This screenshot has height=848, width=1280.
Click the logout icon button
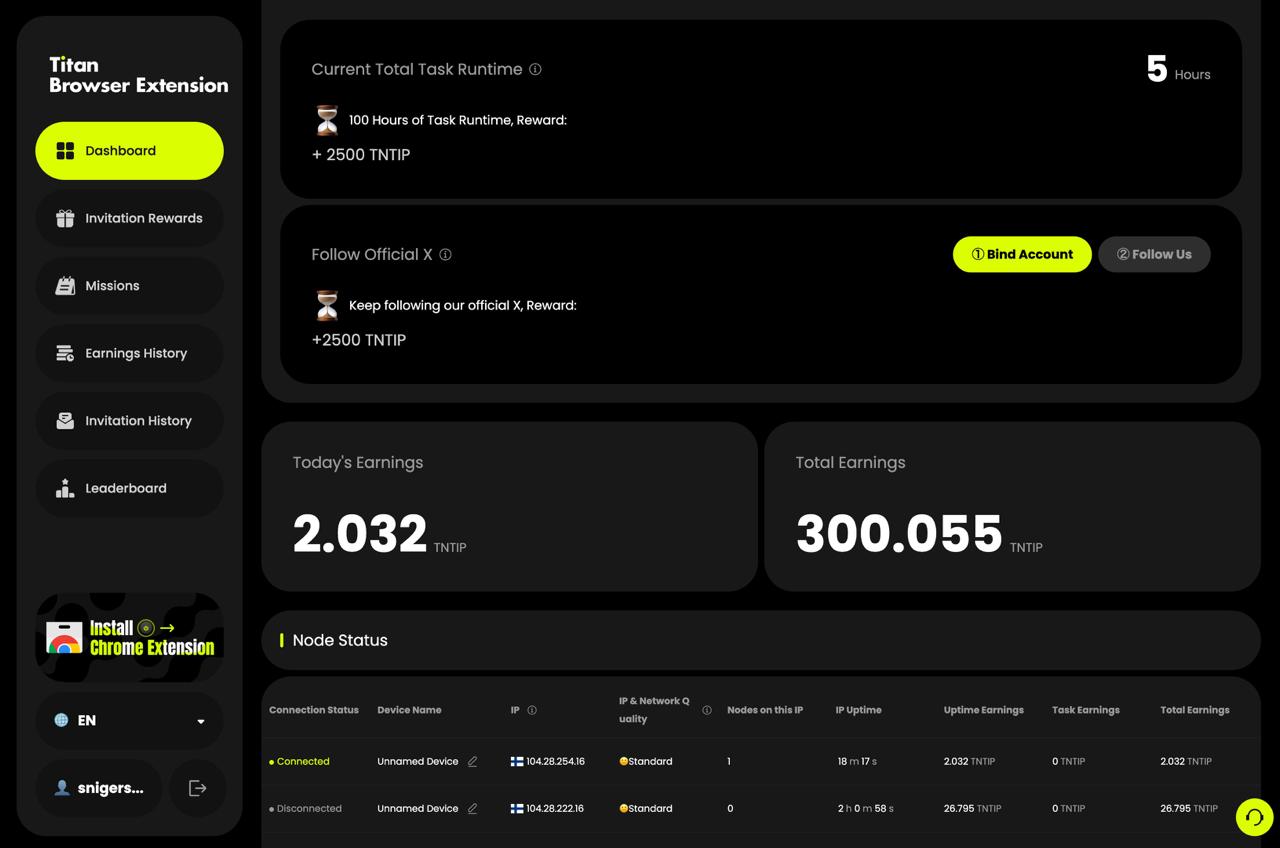click(197, 788)
